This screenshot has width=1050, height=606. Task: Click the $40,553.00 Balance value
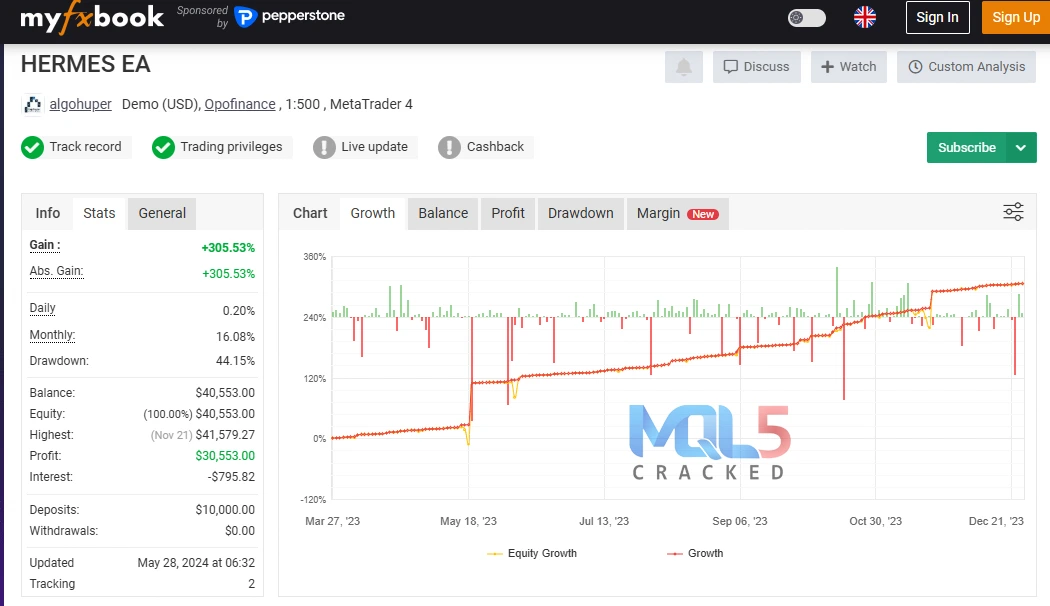225,393
